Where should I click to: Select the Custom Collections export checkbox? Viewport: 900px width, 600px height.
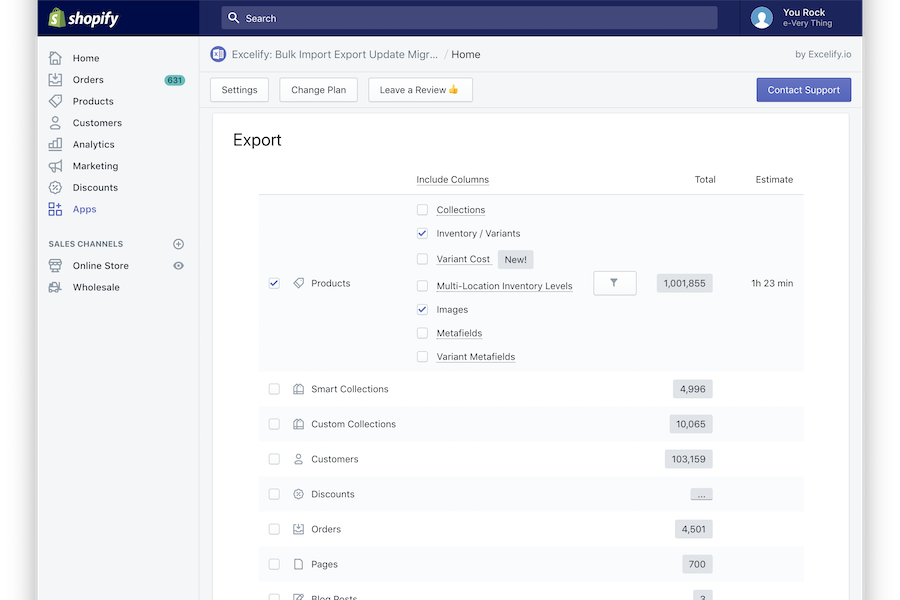point(274,424)
